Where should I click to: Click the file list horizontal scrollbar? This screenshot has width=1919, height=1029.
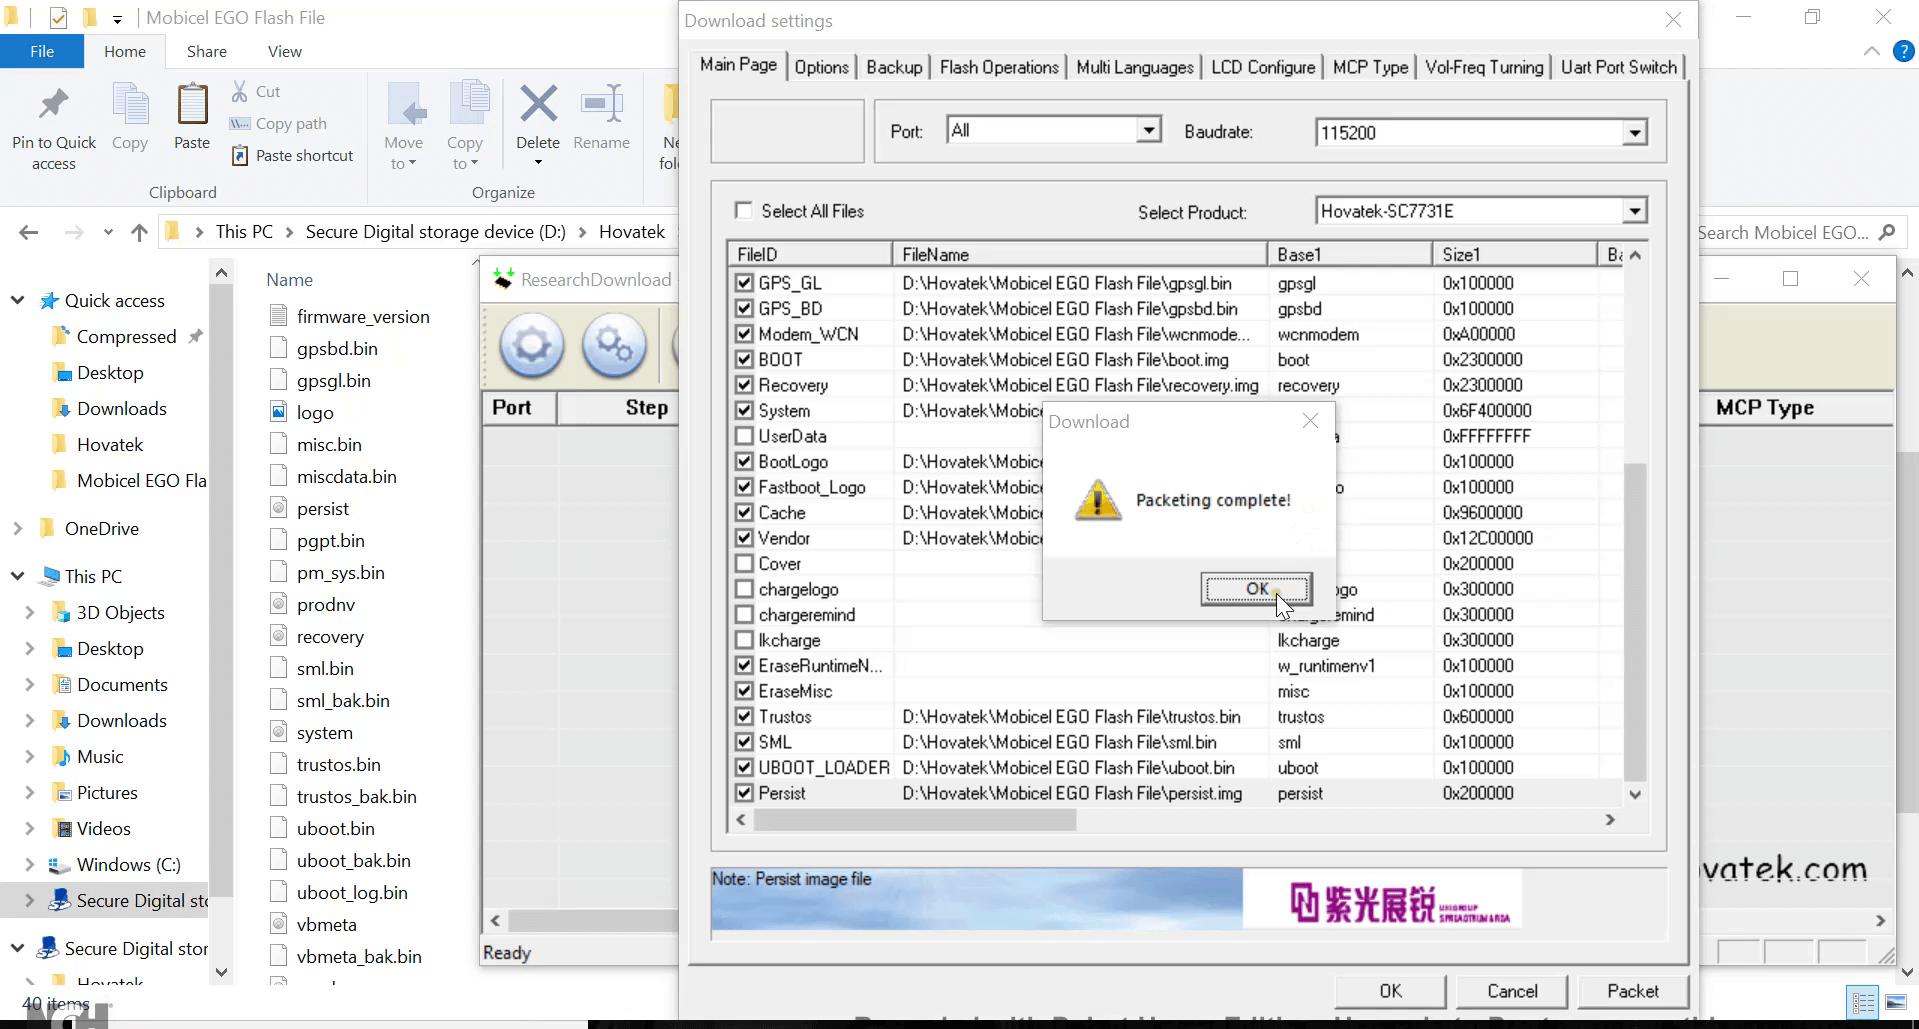pos(915,820)
